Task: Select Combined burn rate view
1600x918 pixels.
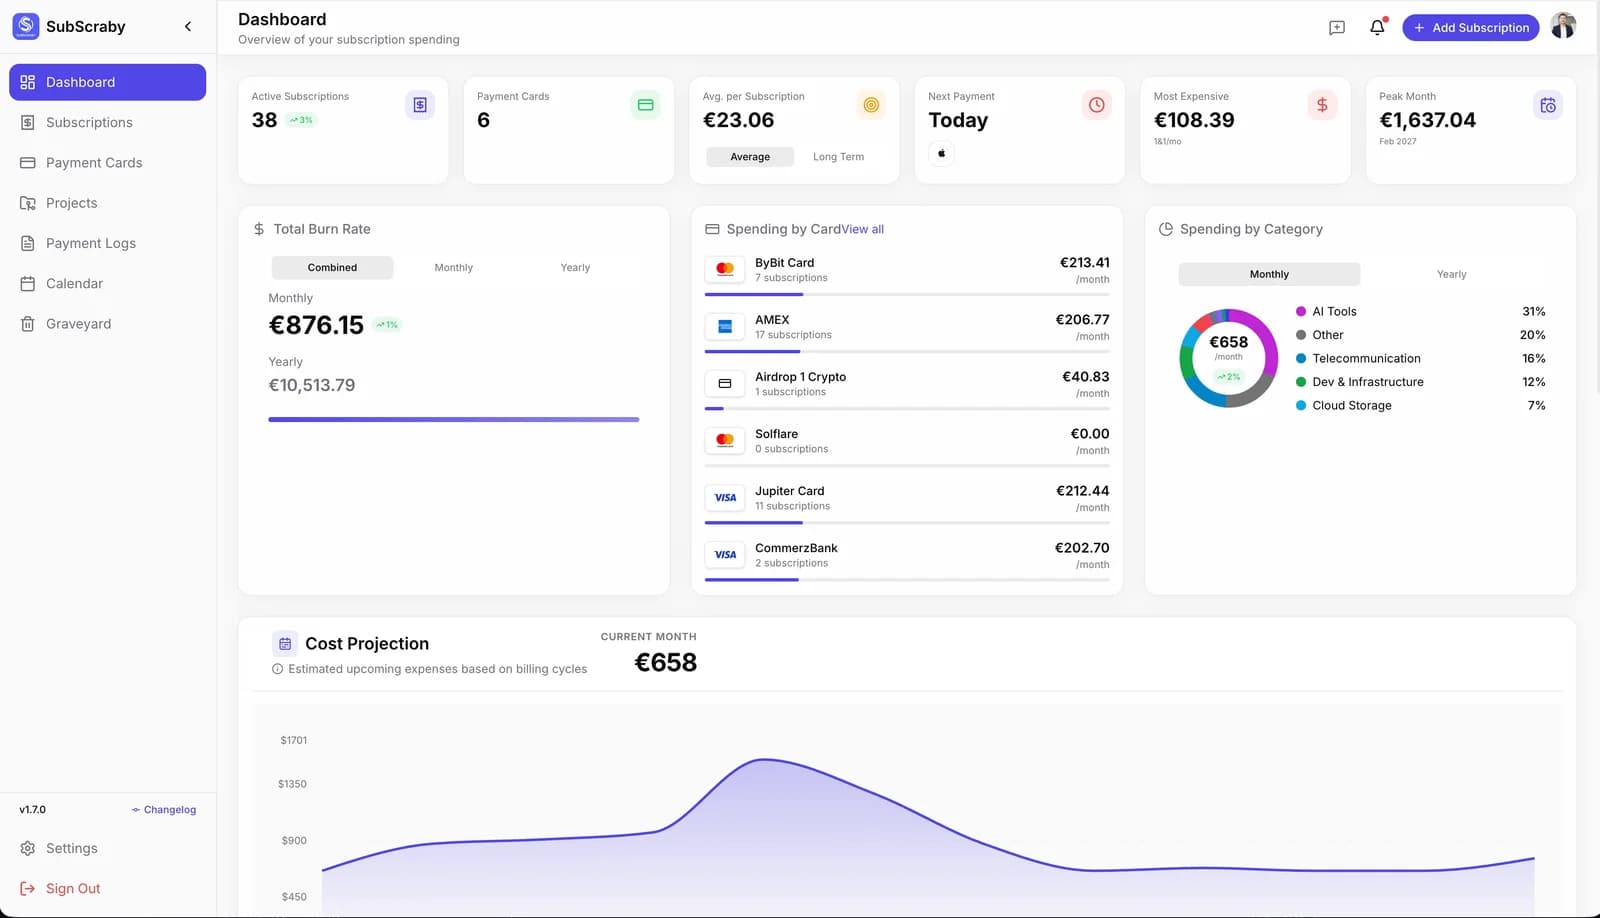Action: click(332, 268)
